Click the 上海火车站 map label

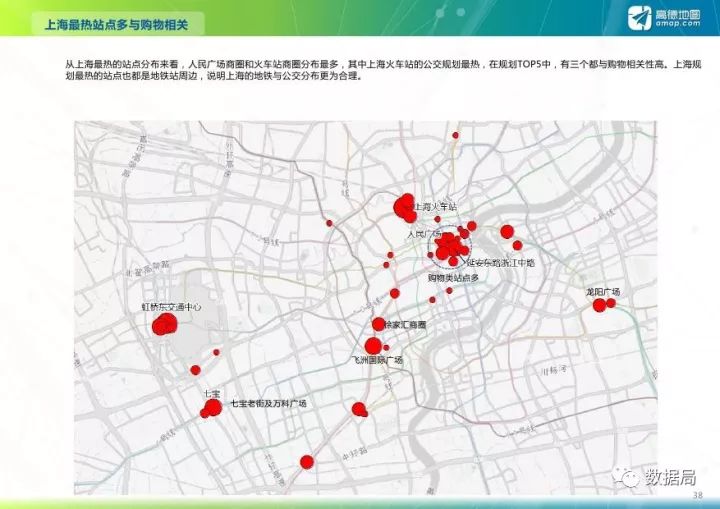436,207
